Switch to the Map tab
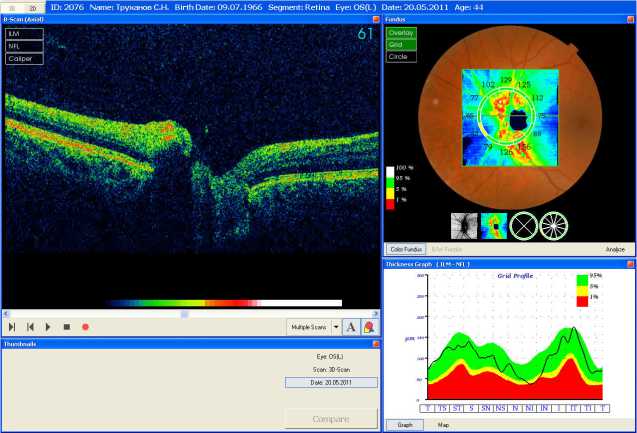The height and width of the screenshot is (433, 637). coord(442,424)
